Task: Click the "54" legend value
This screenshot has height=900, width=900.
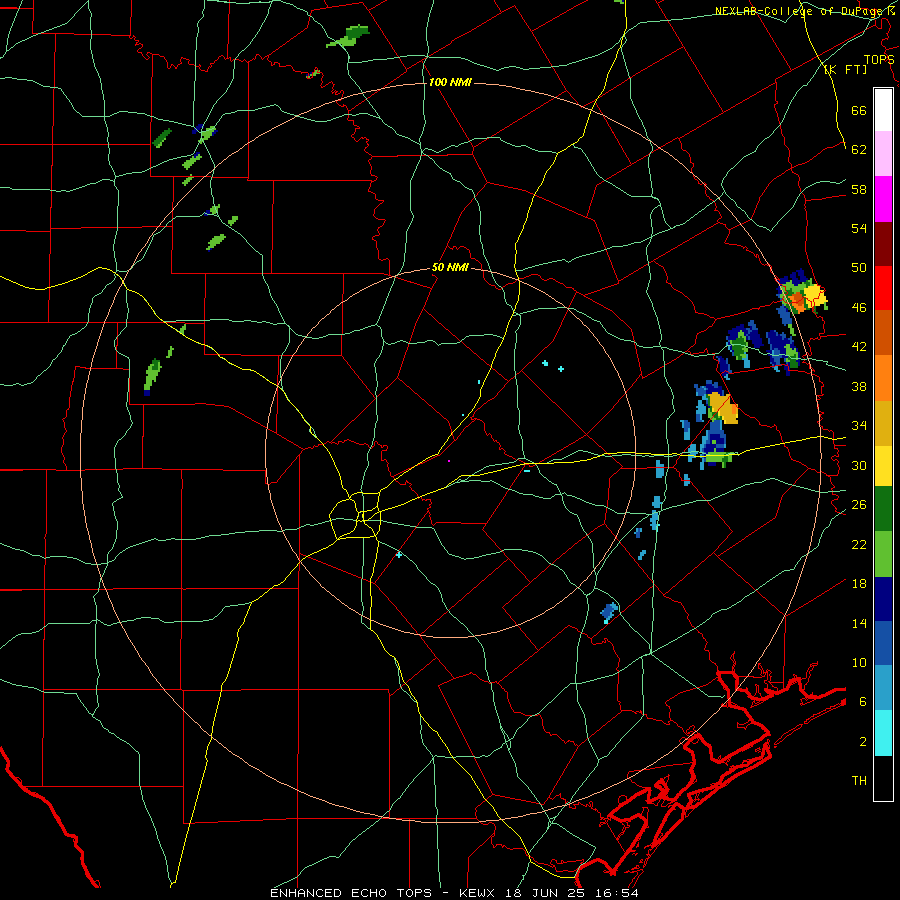Action: point(859,228)
